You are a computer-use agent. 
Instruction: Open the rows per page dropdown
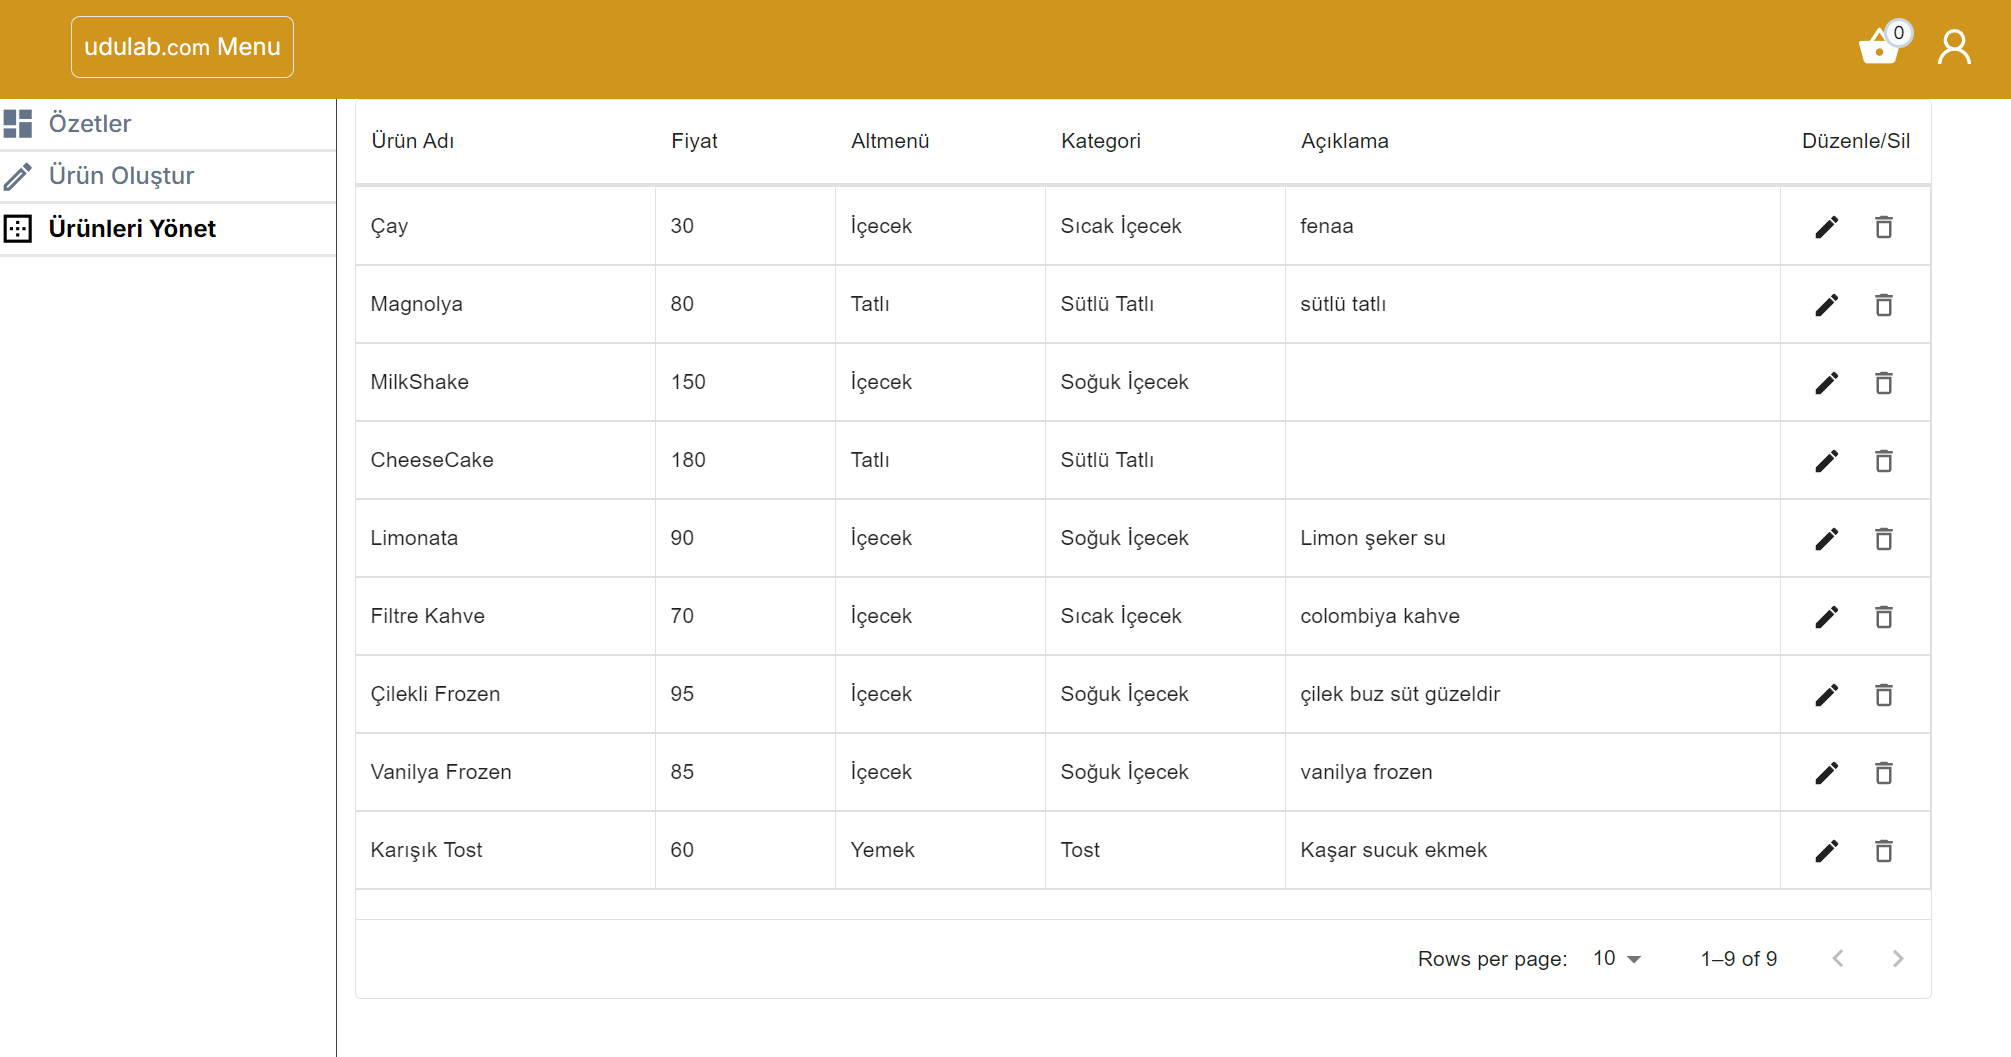pyautogui.click(x=1617, y=959)
